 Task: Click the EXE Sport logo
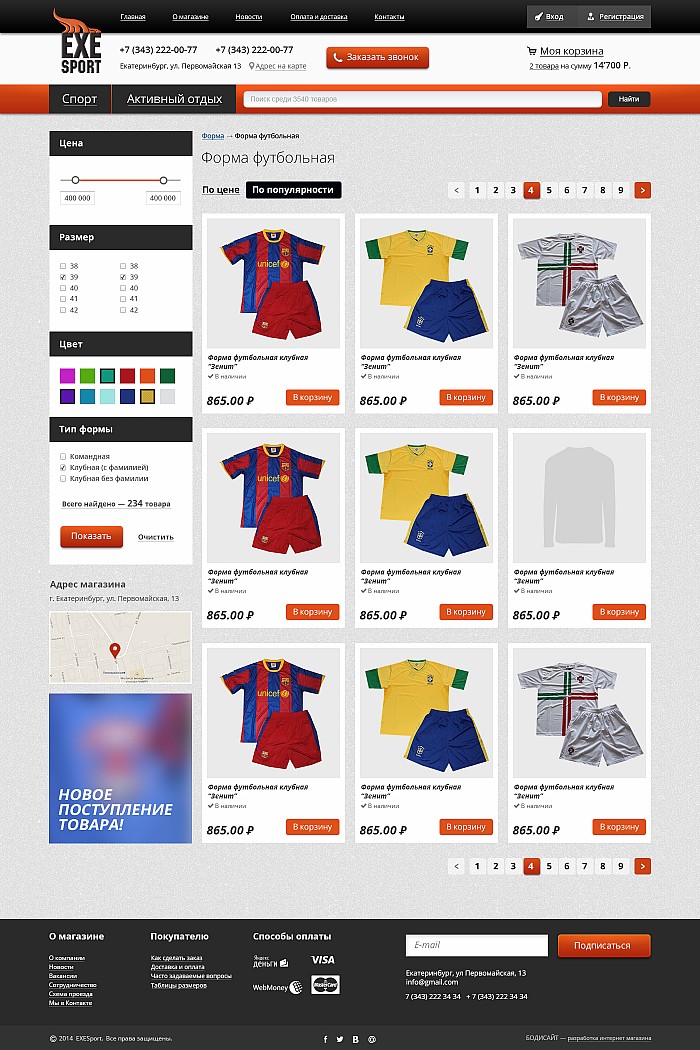[x=79, y=42]
